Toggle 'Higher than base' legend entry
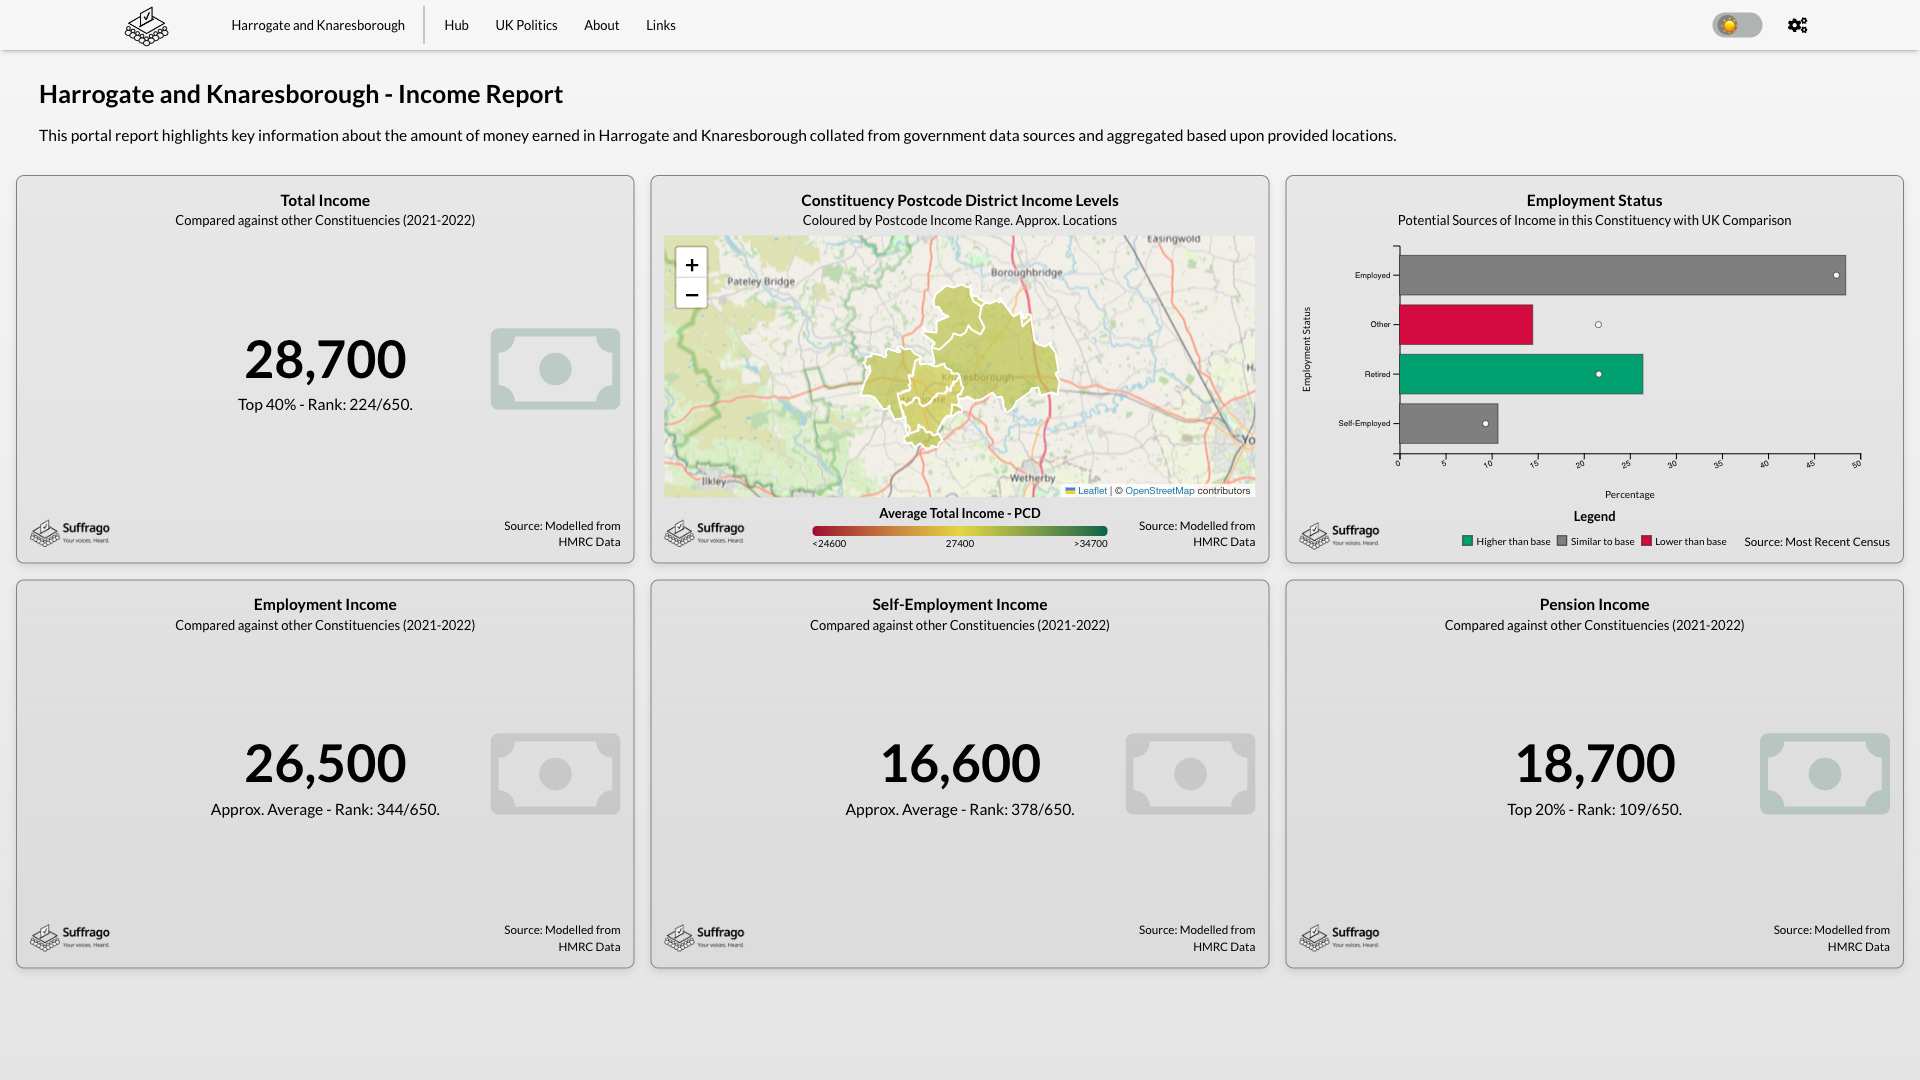This screenshot has height=1080, width=1920. (x=1505, y=541)
